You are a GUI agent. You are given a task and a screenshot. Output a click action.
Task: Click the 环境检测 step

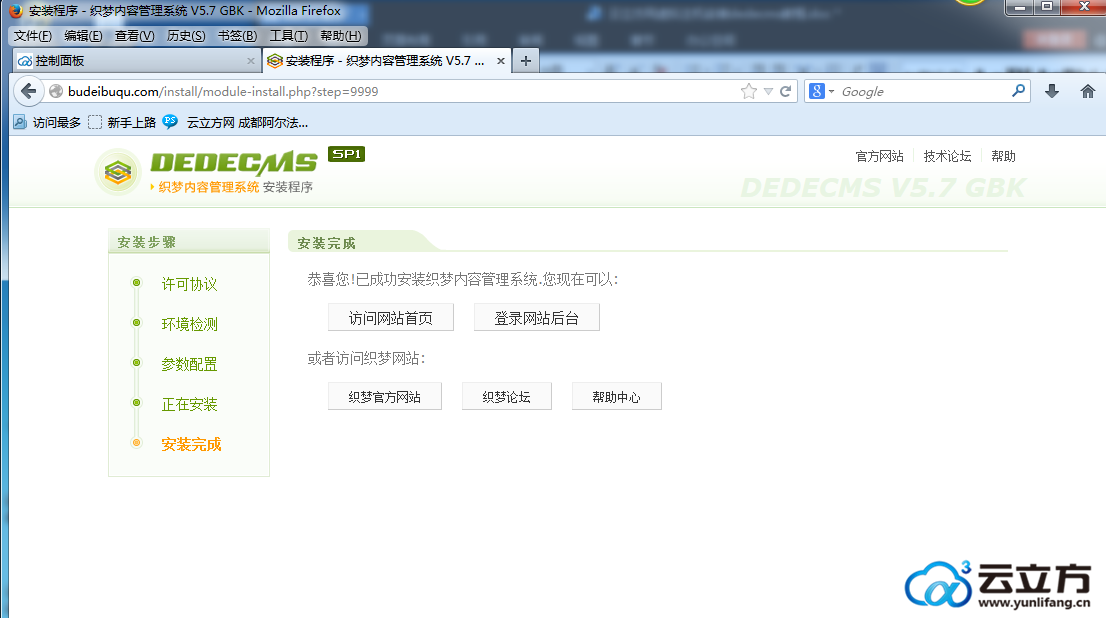[189, 324]
